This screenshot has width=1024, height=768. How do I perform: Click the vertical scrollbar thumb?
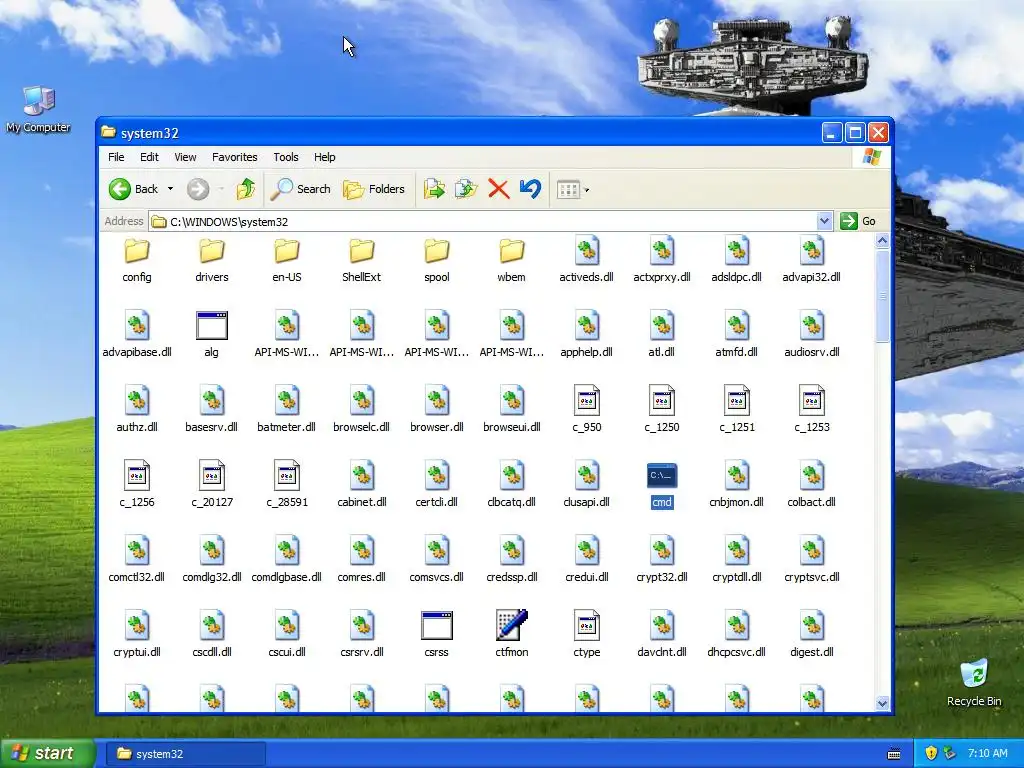(x=882, y=295)
